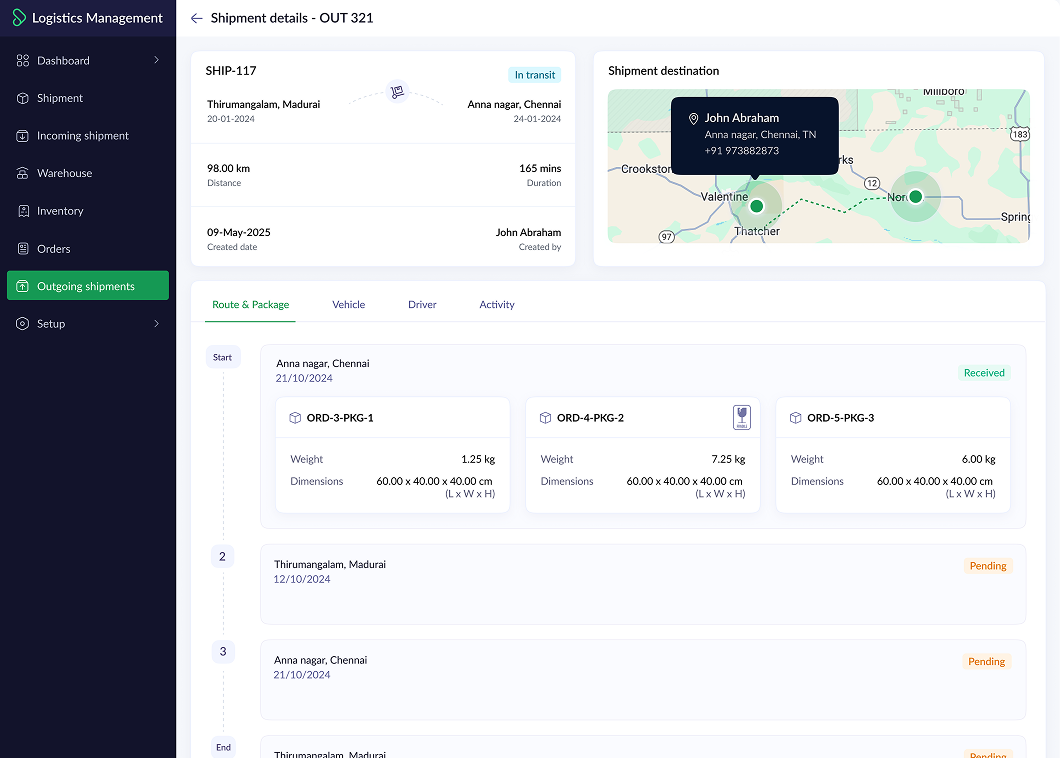Click the back arrow beside Shipment details
Image resolution: width=1060 pixels, height=758 pixels.
tap(197, 18)
